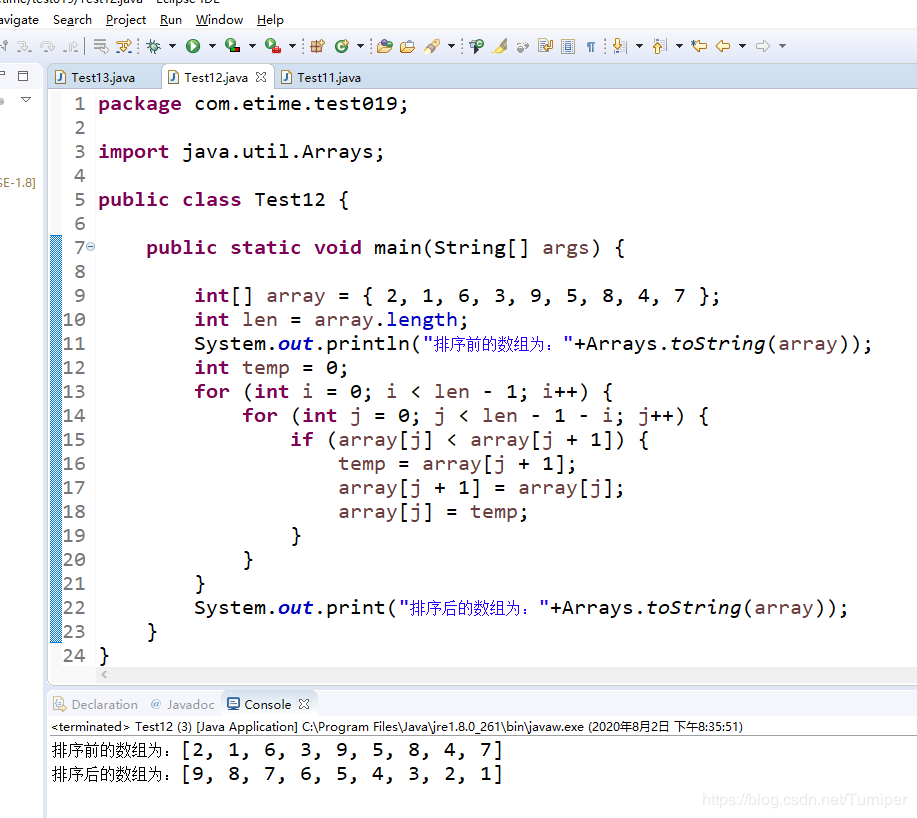Click the green Run button in the toolbar

pos(193,46)
